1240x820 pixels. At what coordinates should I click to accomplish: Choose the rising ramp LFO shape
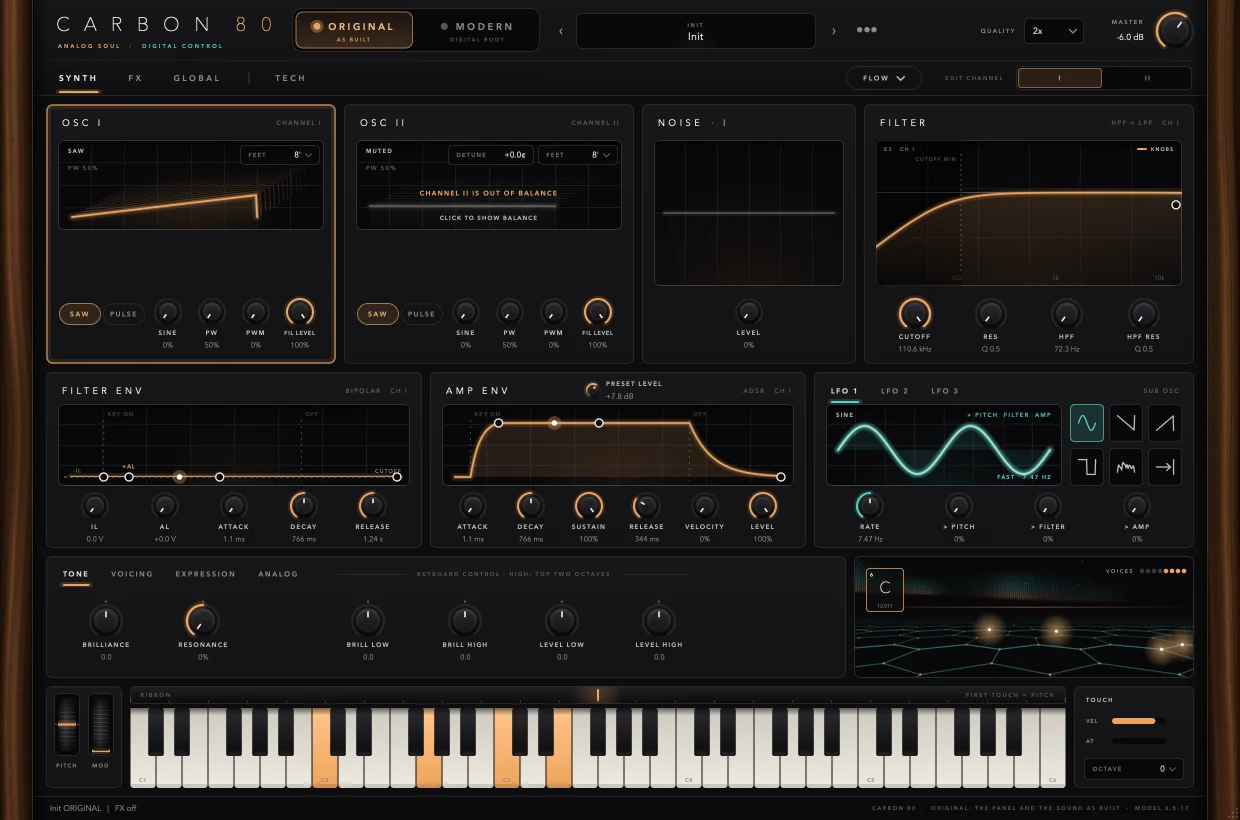pyautogui.click(x=1165, y=423)
